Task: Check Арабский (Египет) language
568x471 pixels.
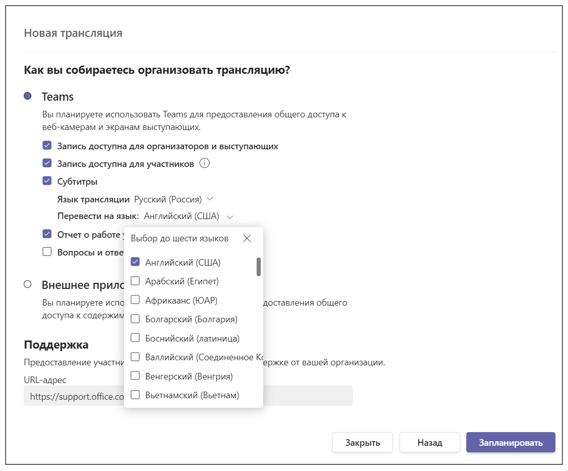Action: pyautogui.click(x=135, y=281)
